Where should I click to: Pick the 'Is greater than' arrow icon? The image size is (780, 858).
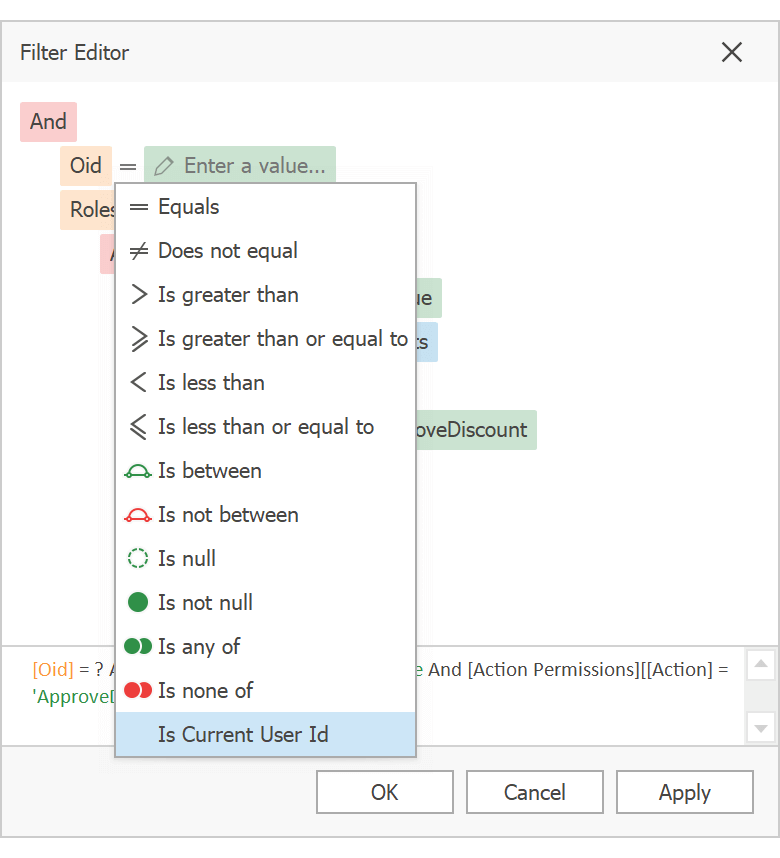[136, 294]
